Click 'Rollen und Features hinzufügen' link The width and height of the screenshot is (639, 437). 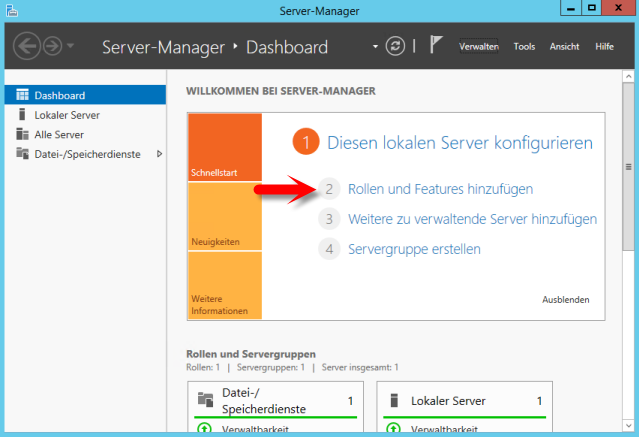click(x=440, y=189)
